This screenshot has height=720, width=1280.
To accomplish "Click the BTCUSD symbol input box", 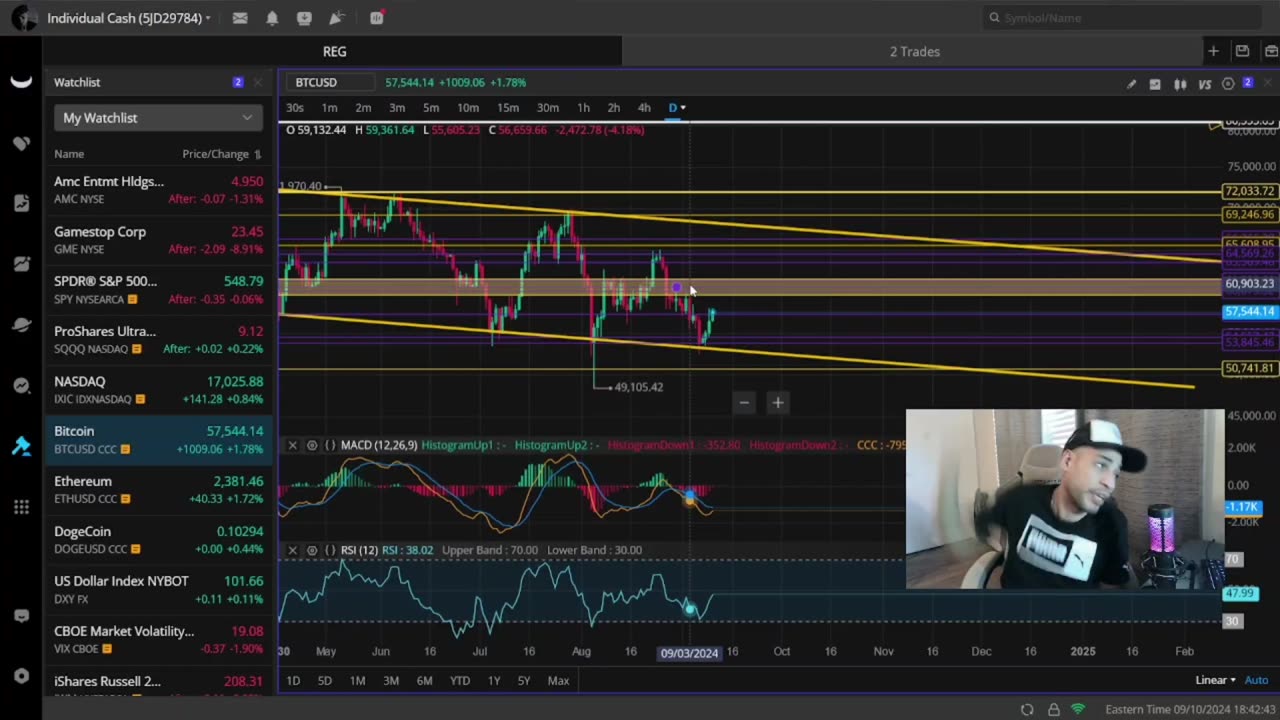I will click(331, 83).
